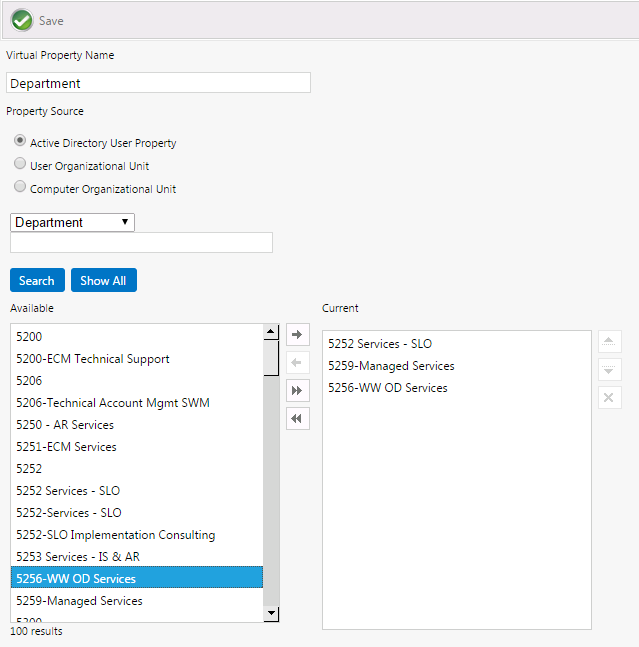Select Computer Organizational Unit radio button
This screenshot has height=647, width=639.
20,187
